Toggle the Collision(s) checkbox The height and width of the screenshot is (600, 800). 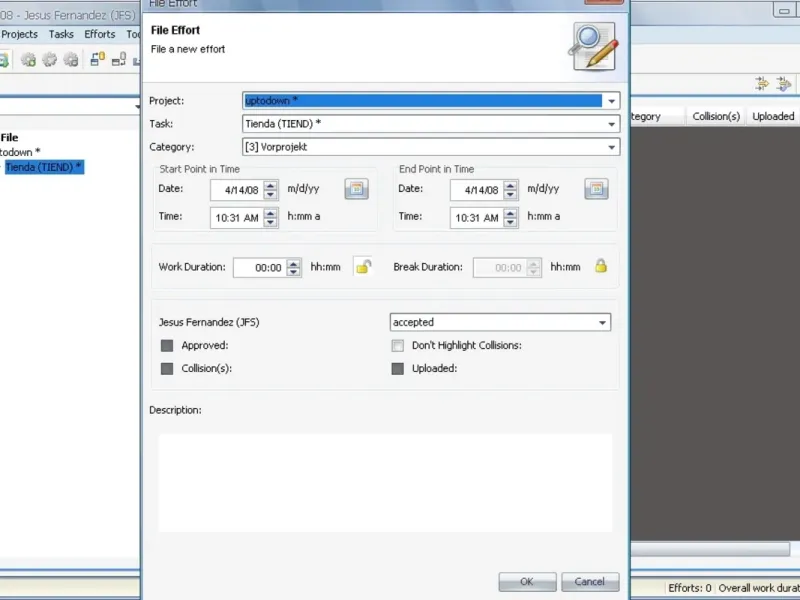(167, 368)
